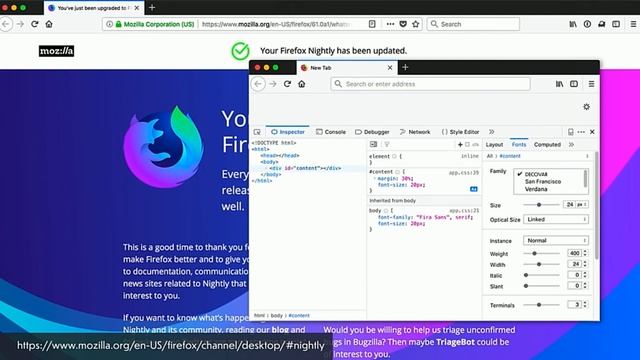Switch to Console tab

331,132
